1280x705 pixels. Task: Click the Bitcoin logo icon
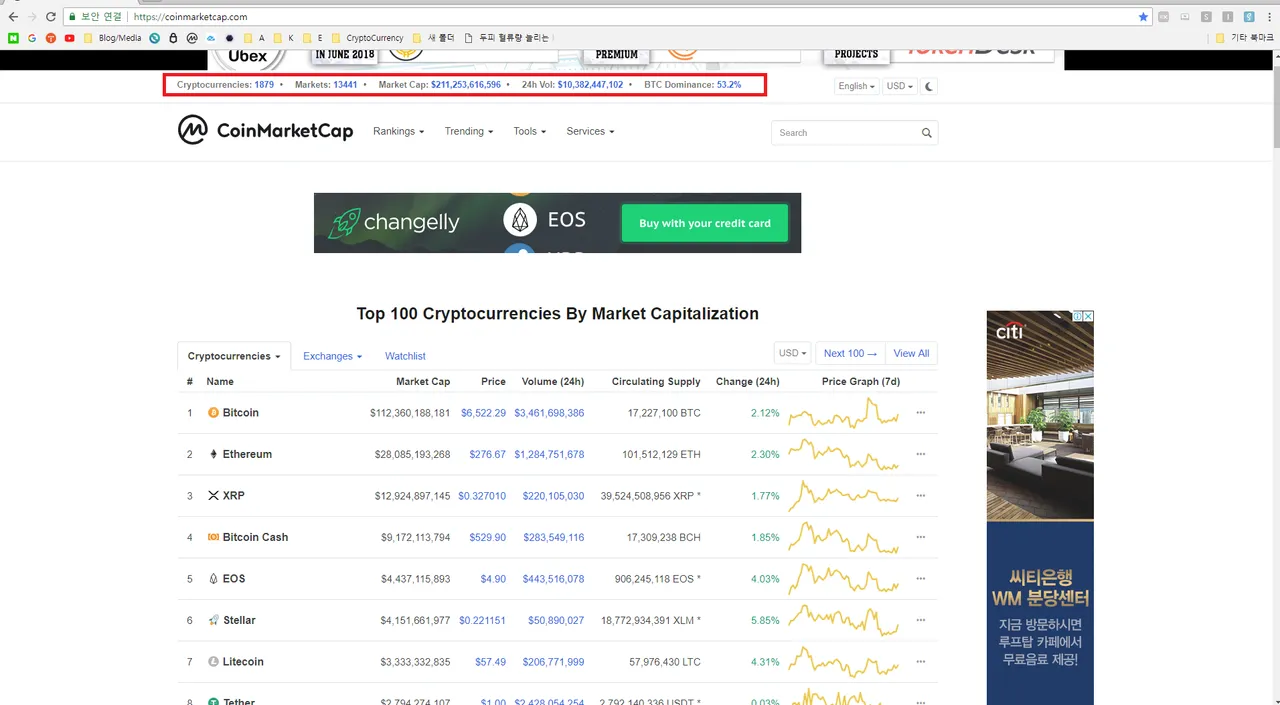coord(213,412)
